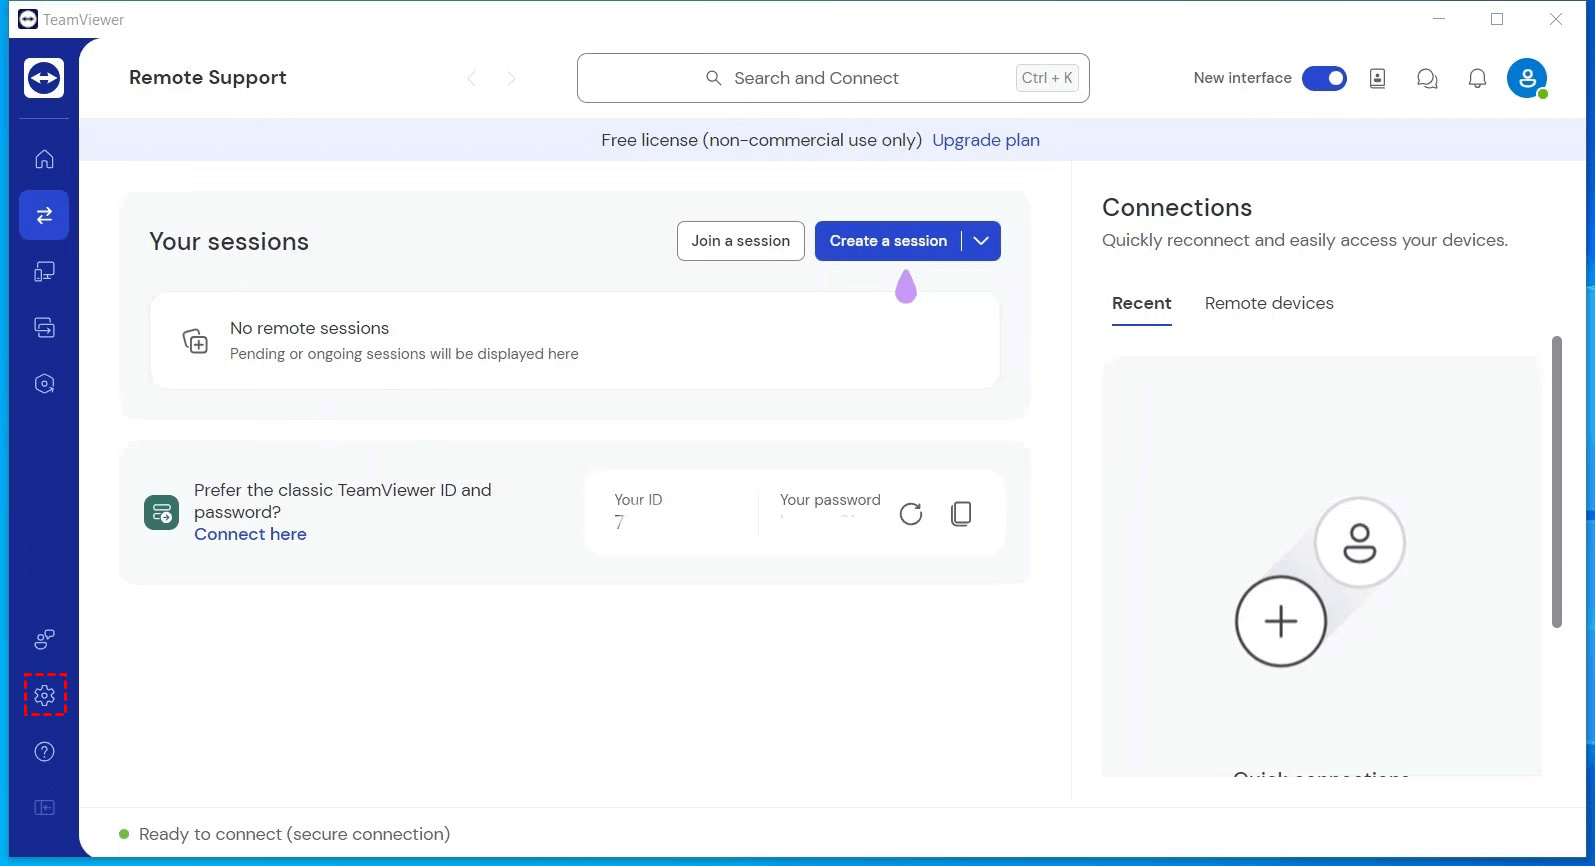
Task: Click the Join a session button
Action: click(740, 241)
